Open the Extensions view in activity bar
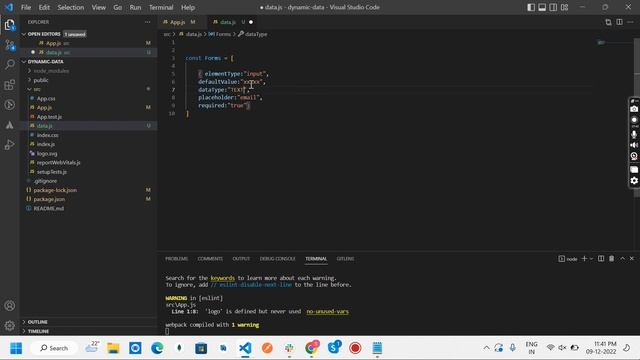Viewport: 640px width, 360px height. [x=10, y=84]
